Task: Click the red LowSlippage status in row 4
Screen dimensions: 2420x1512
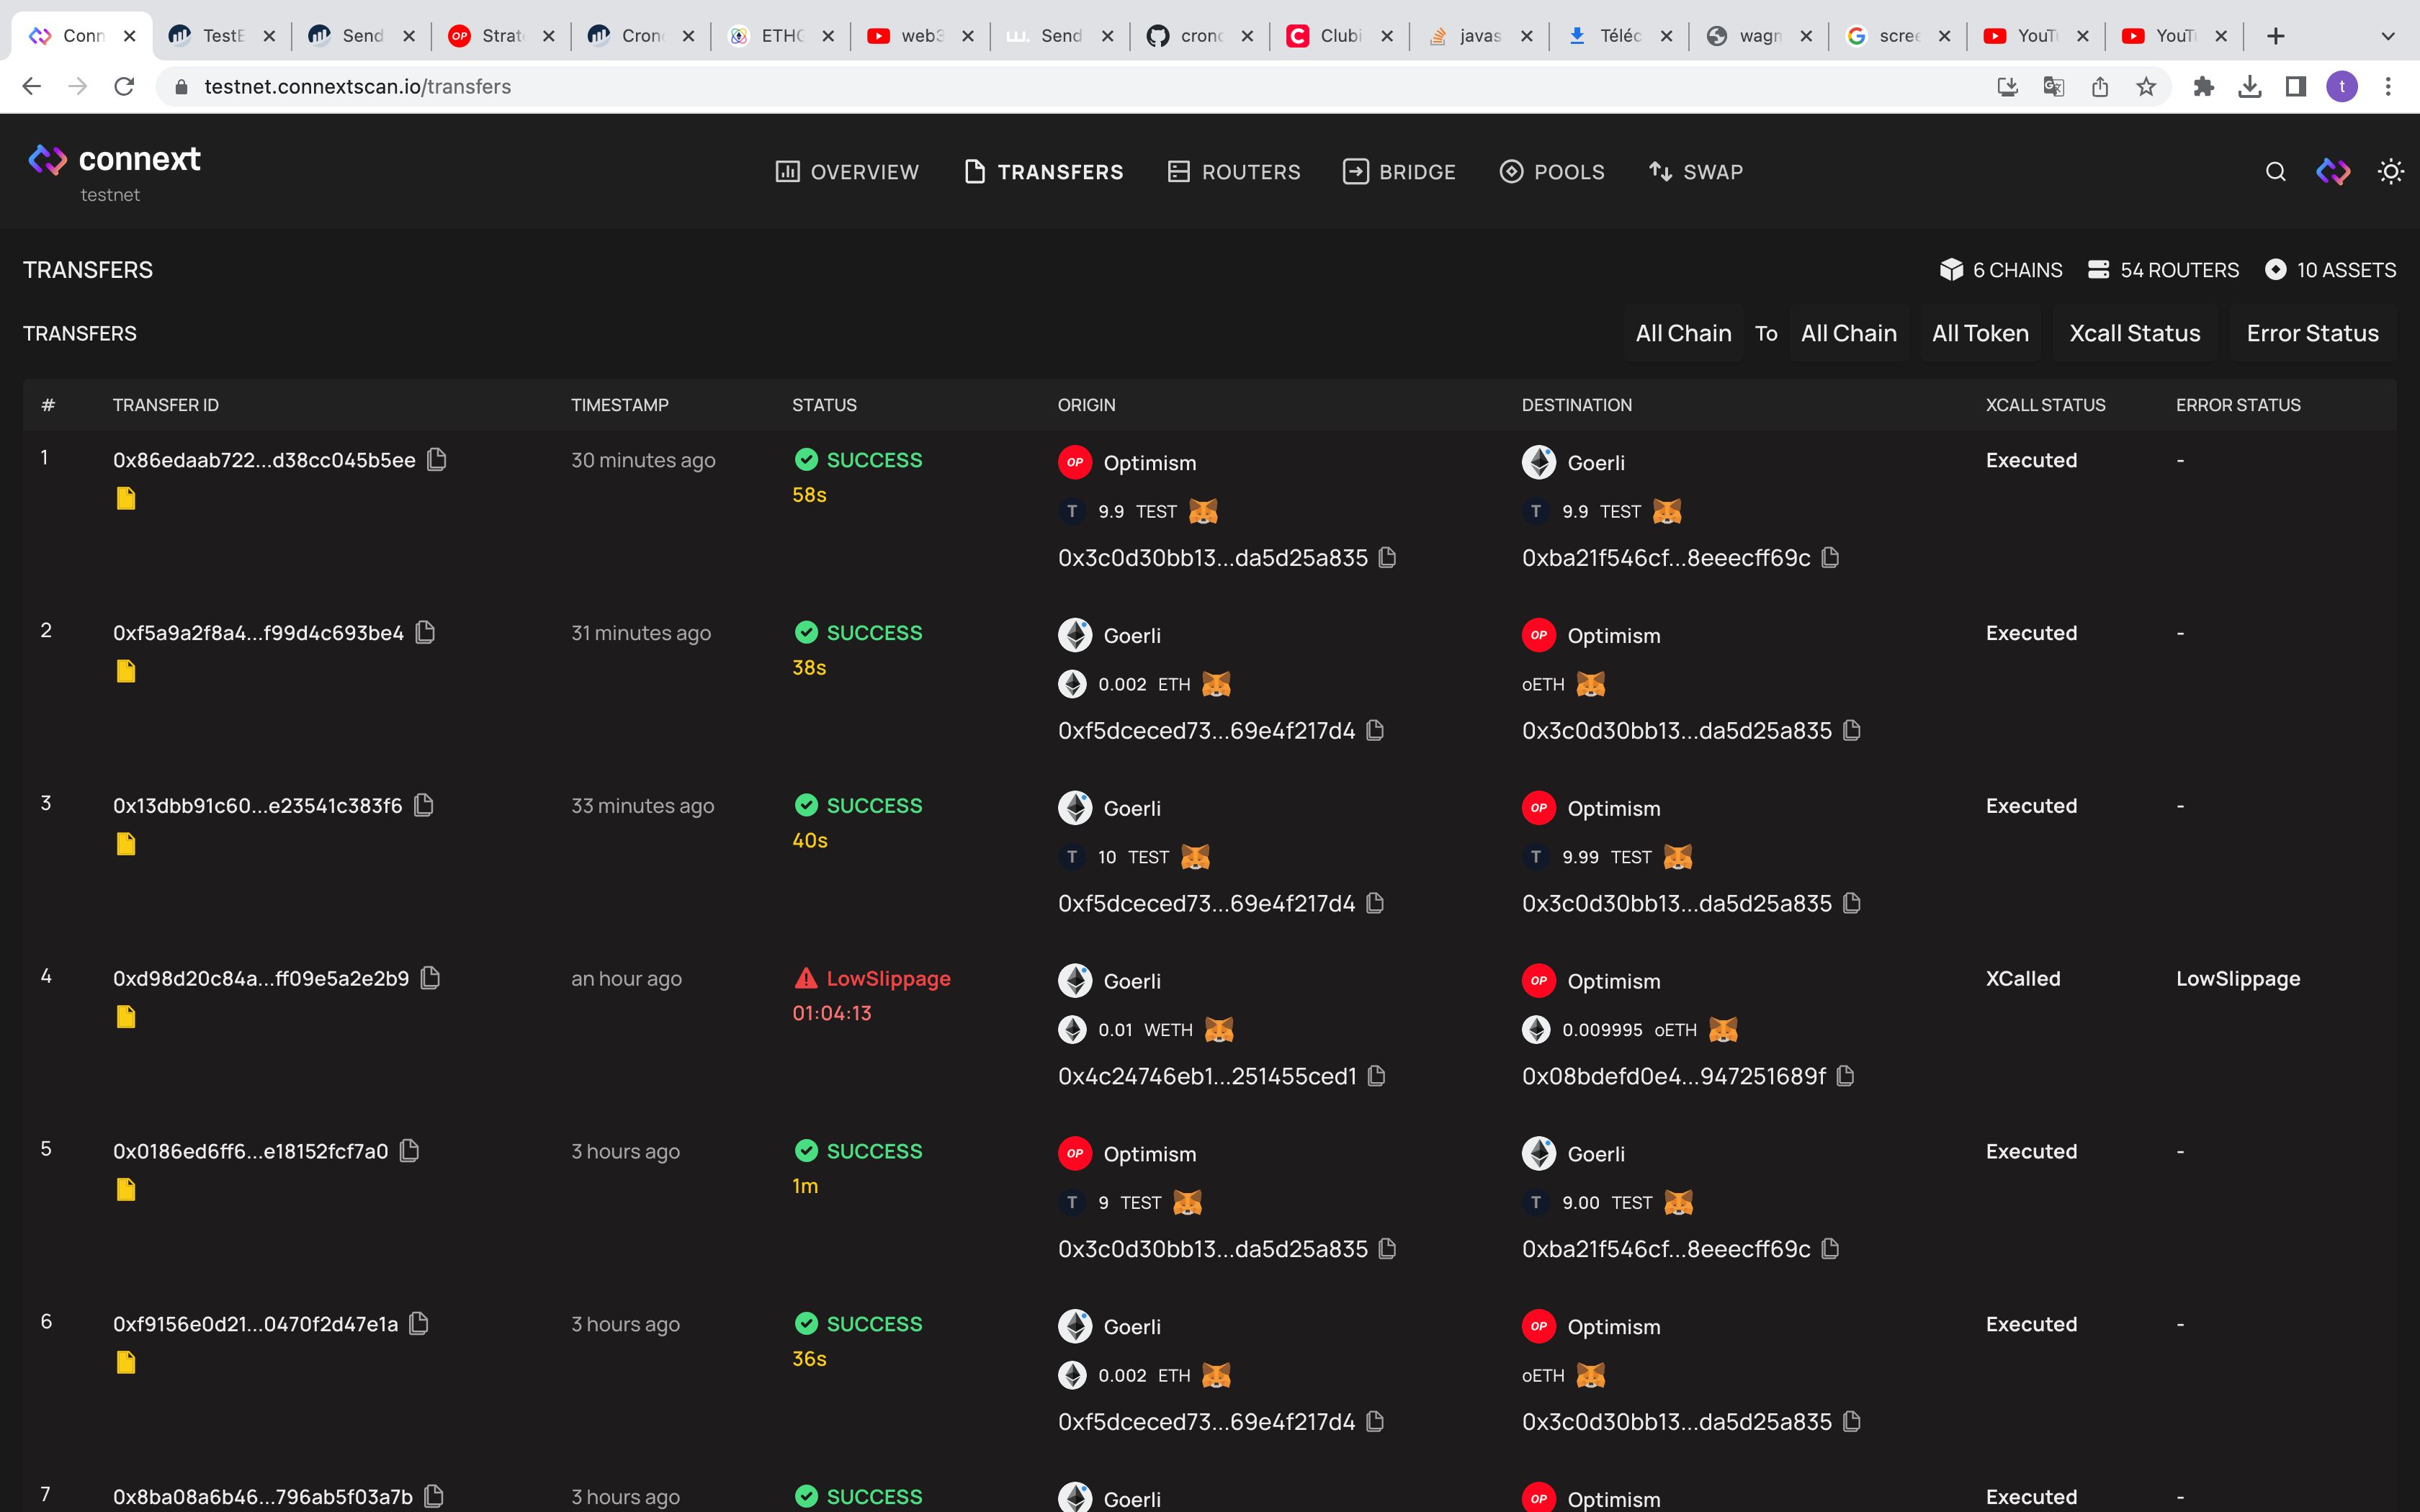Action: pos(872,978)
